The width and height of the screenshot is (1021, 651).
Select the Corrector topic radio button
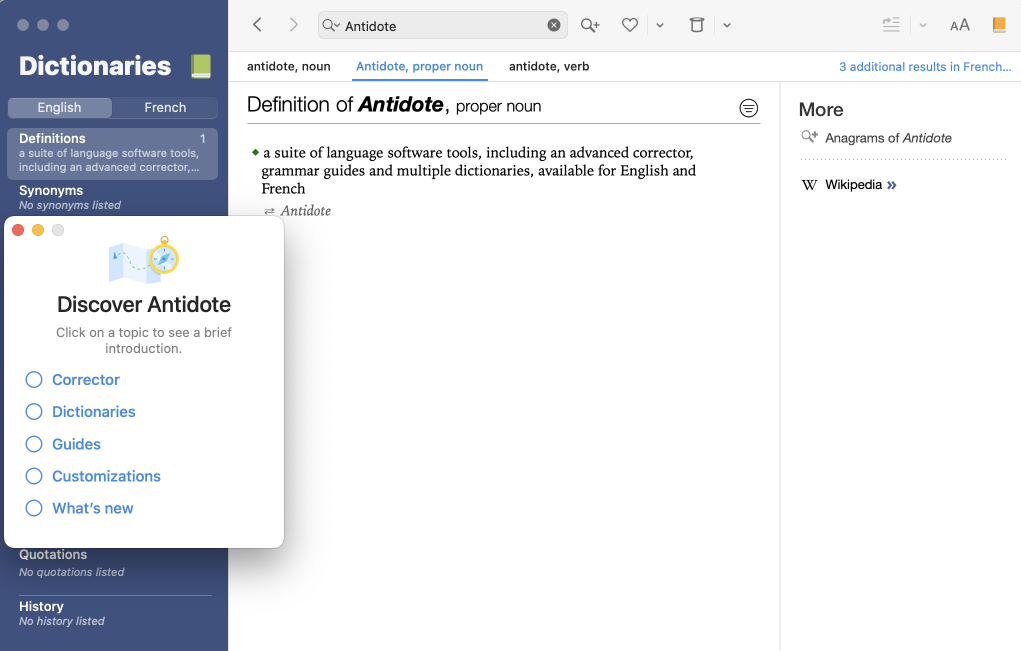34,380
